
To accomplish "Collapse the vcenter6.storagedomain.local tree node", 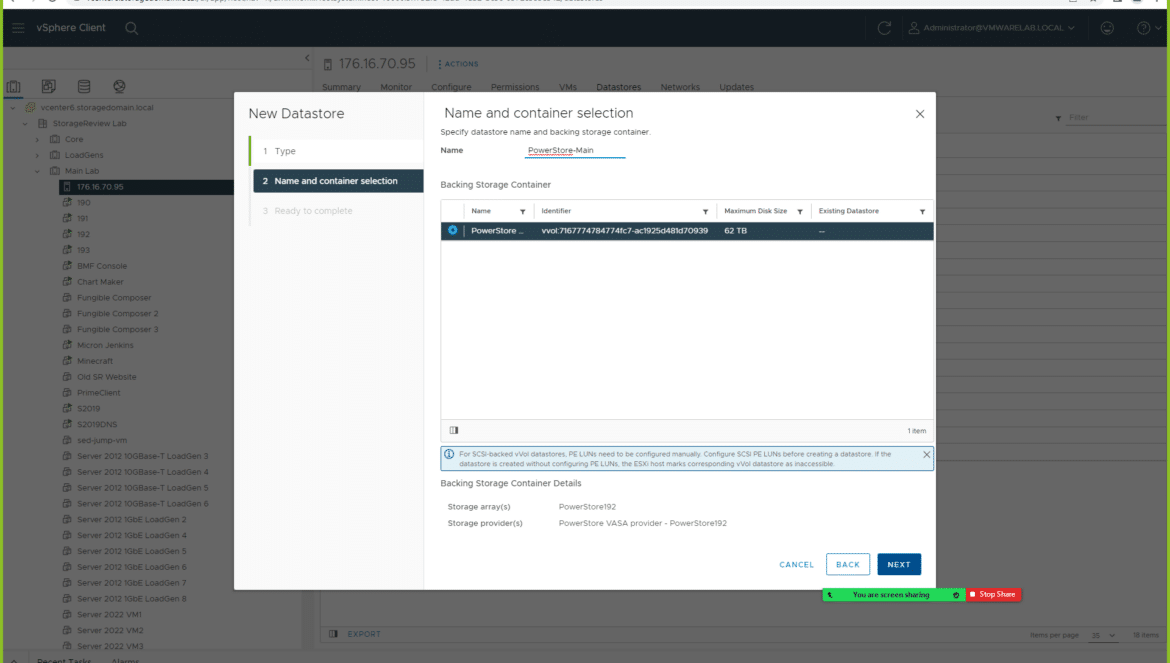I will pos(13,107).
